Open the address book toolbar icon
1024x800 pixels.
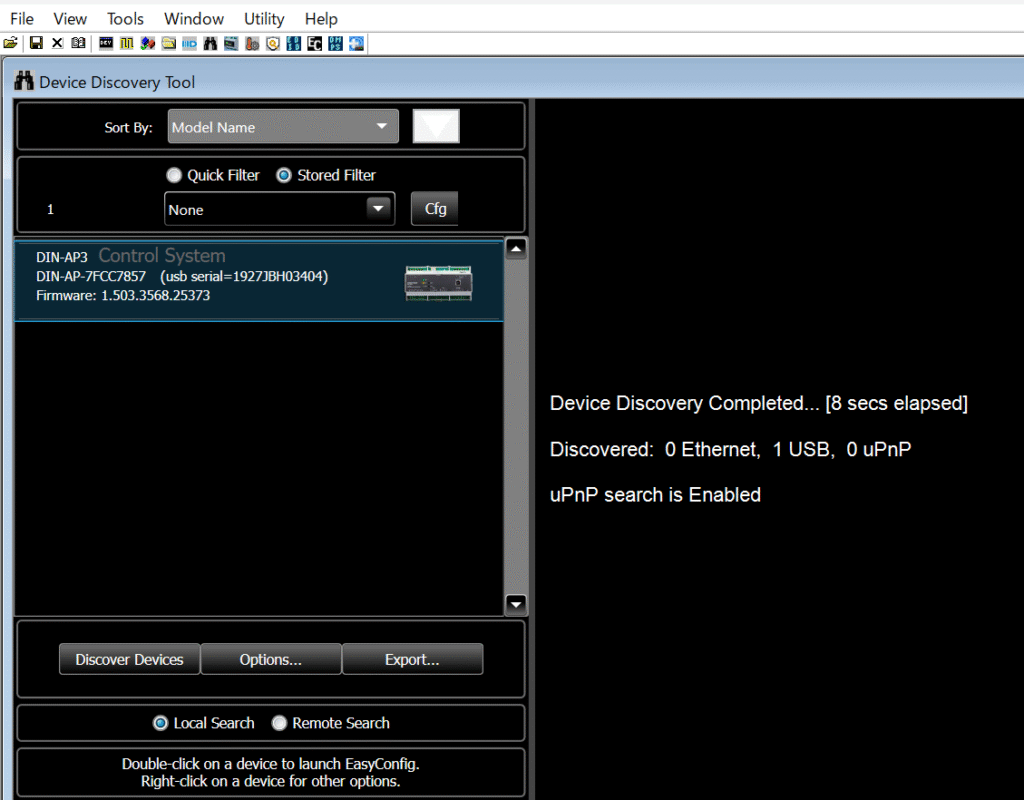tap(78, 43)
